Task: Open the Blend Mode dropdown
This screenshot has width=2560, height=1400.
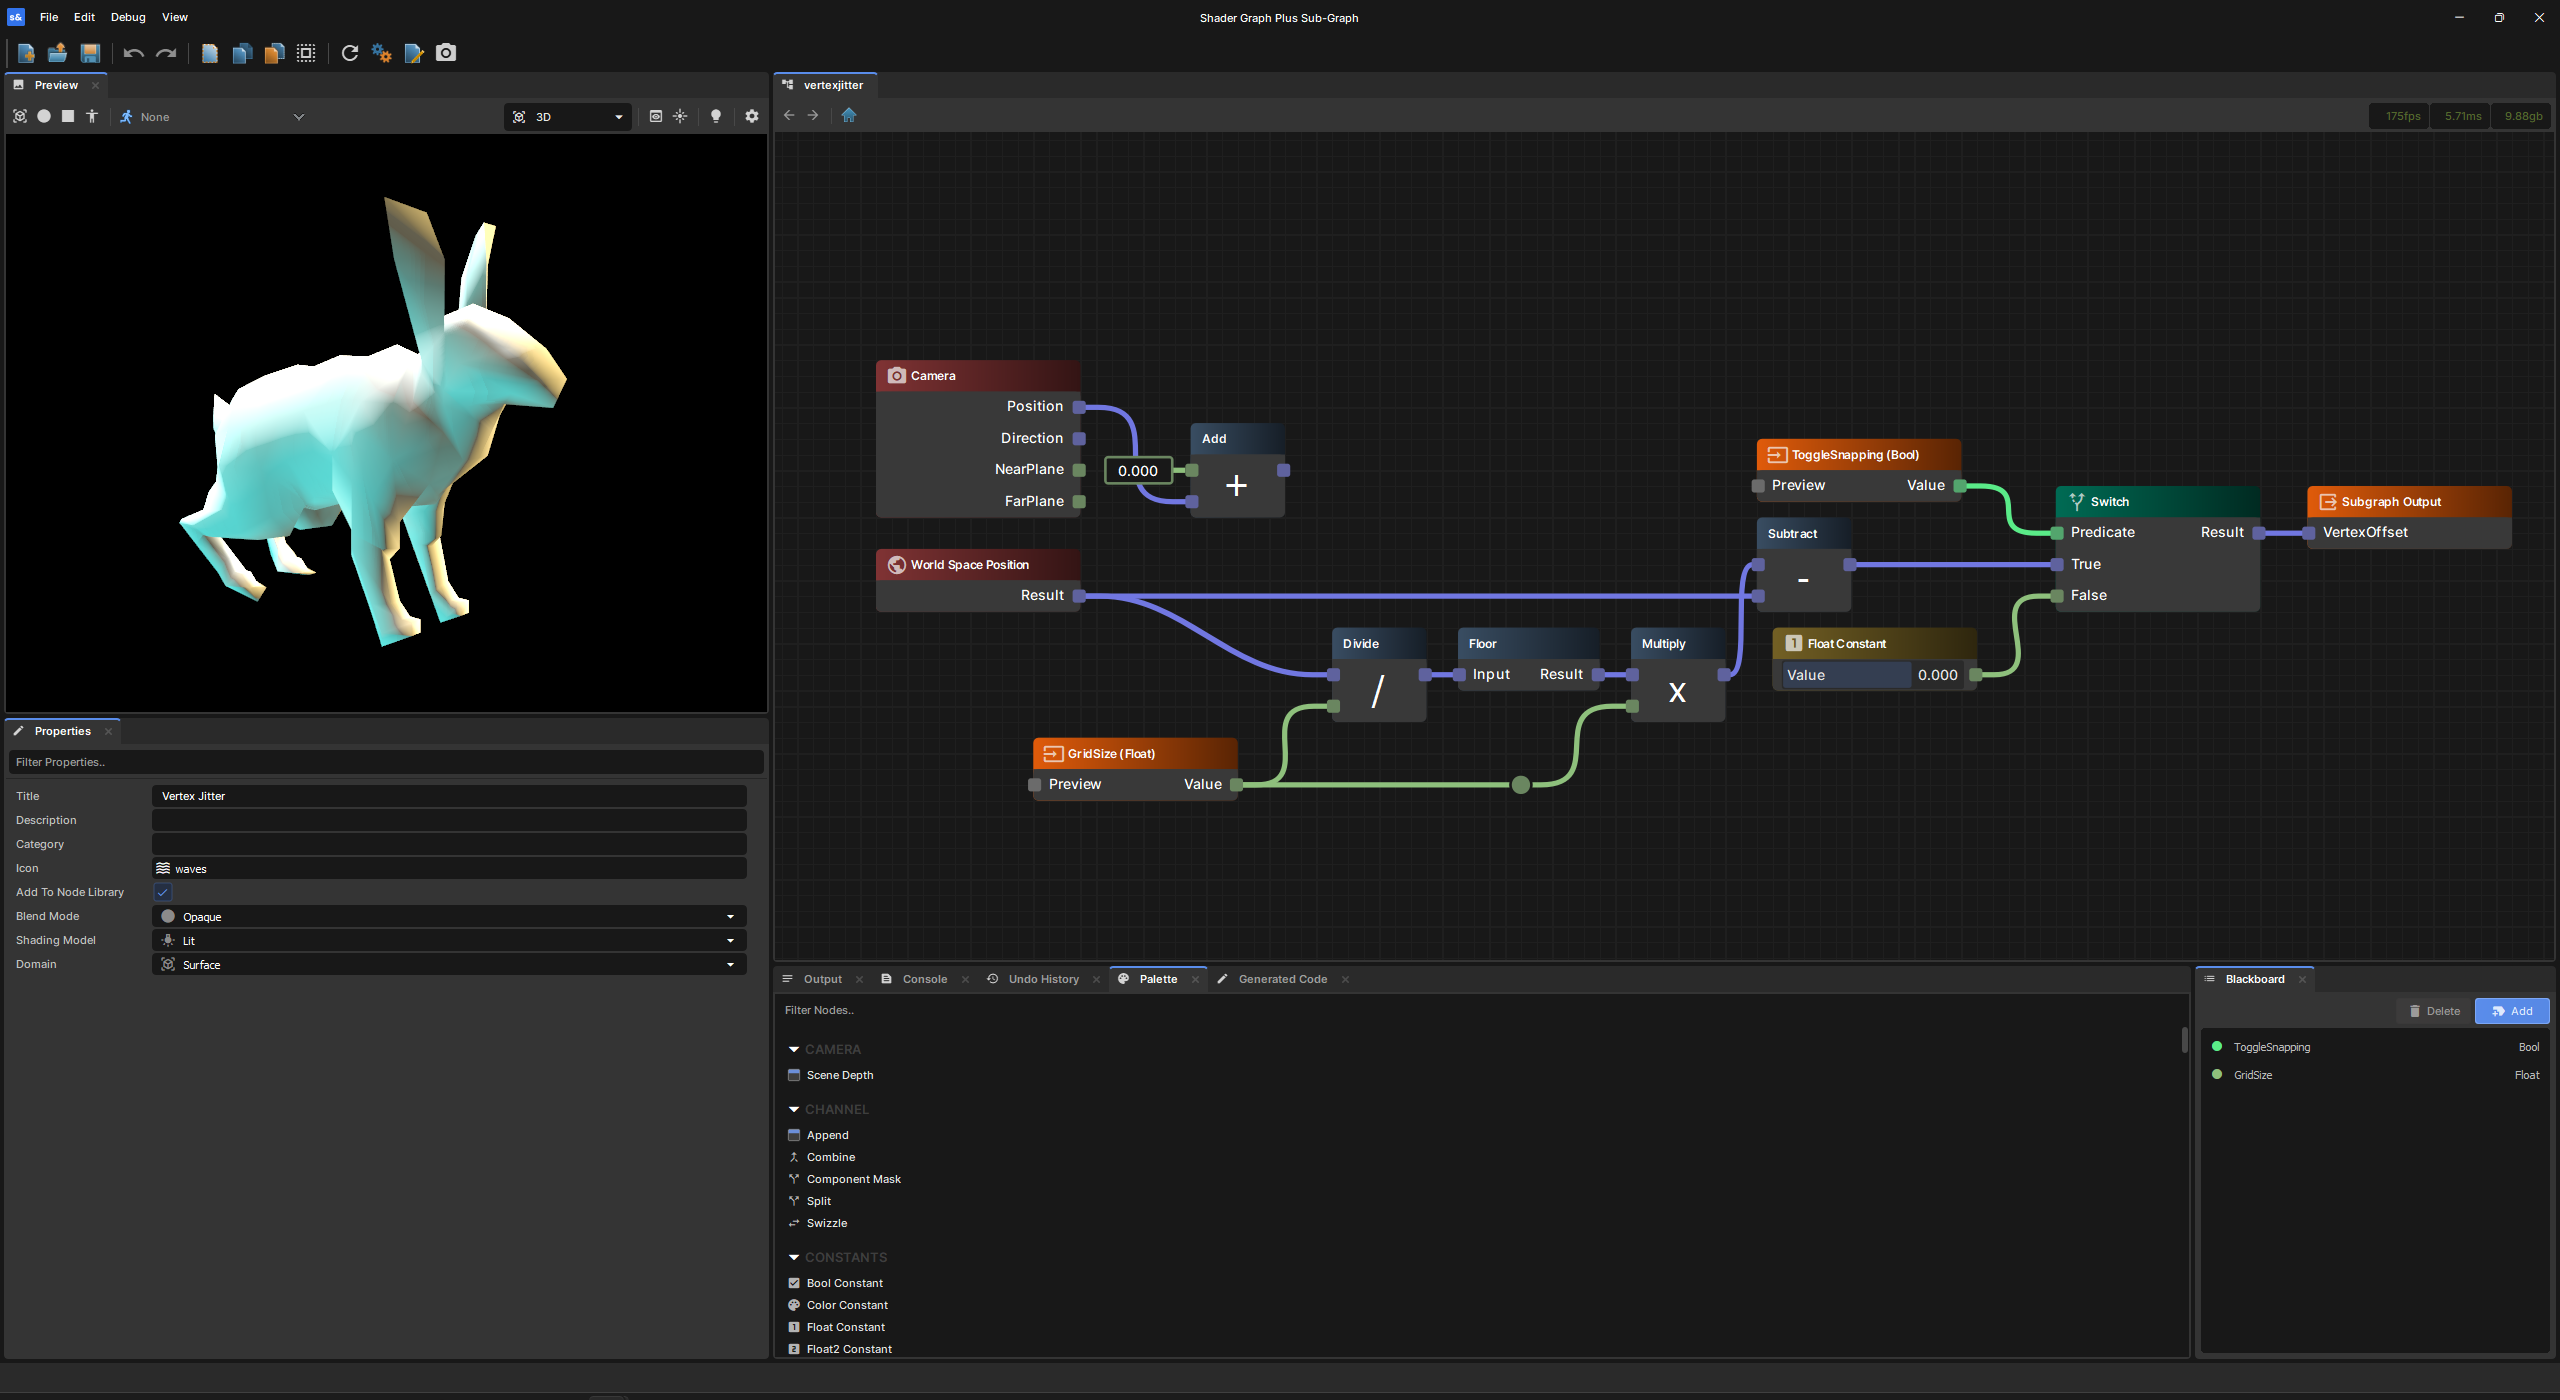Action: 449,916
